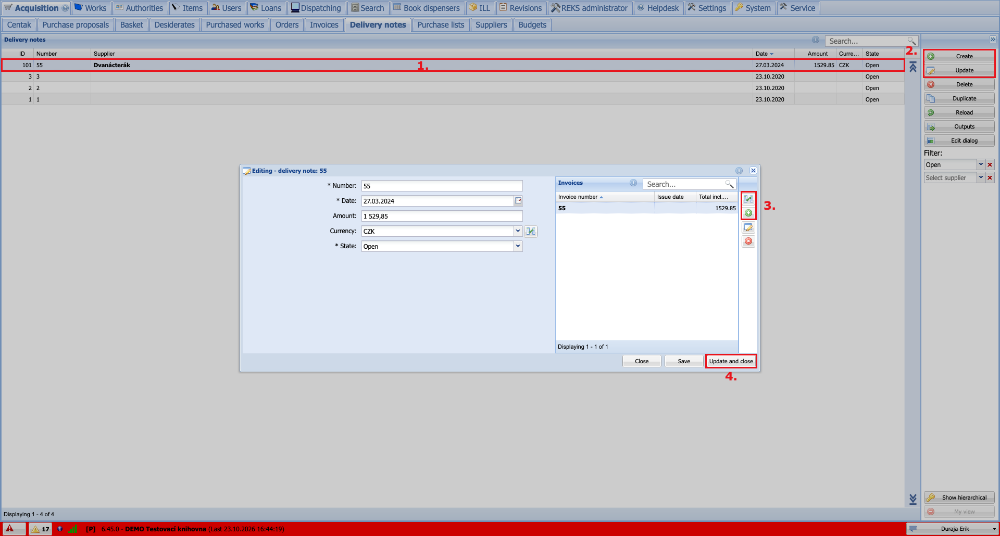
Task: Jump to last record with double-down arrow
Action: 913,498
